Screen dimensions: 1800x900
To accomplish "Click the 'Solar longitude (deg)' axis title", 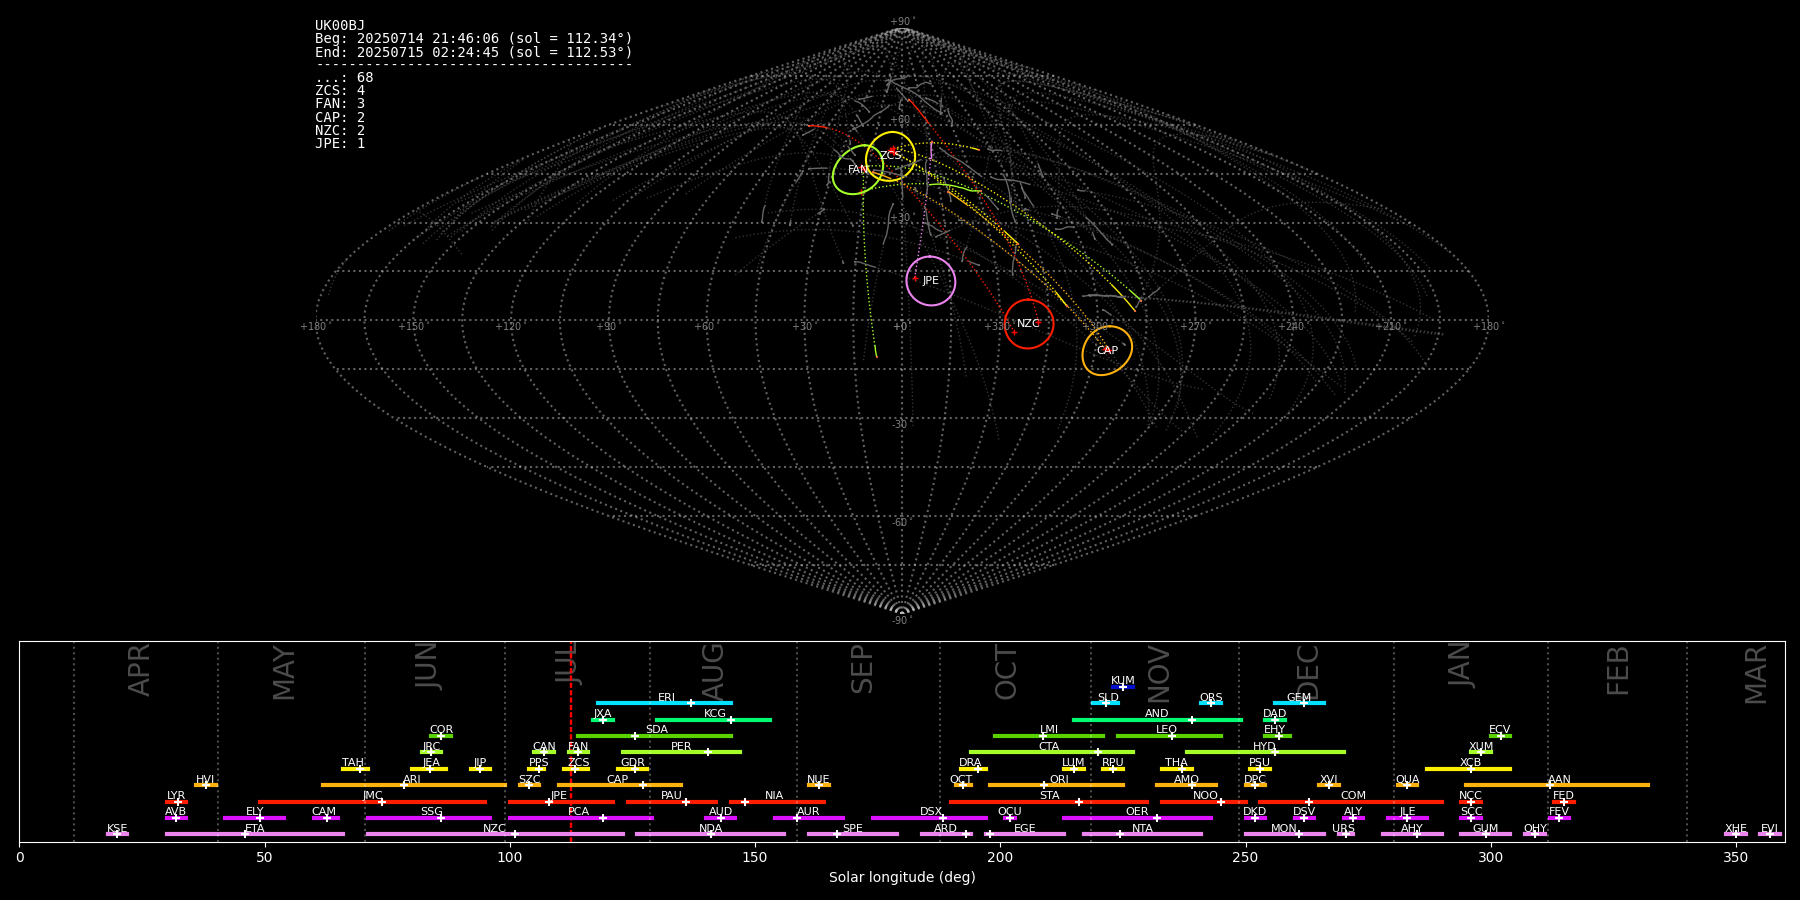I will (x=902, y=877).
